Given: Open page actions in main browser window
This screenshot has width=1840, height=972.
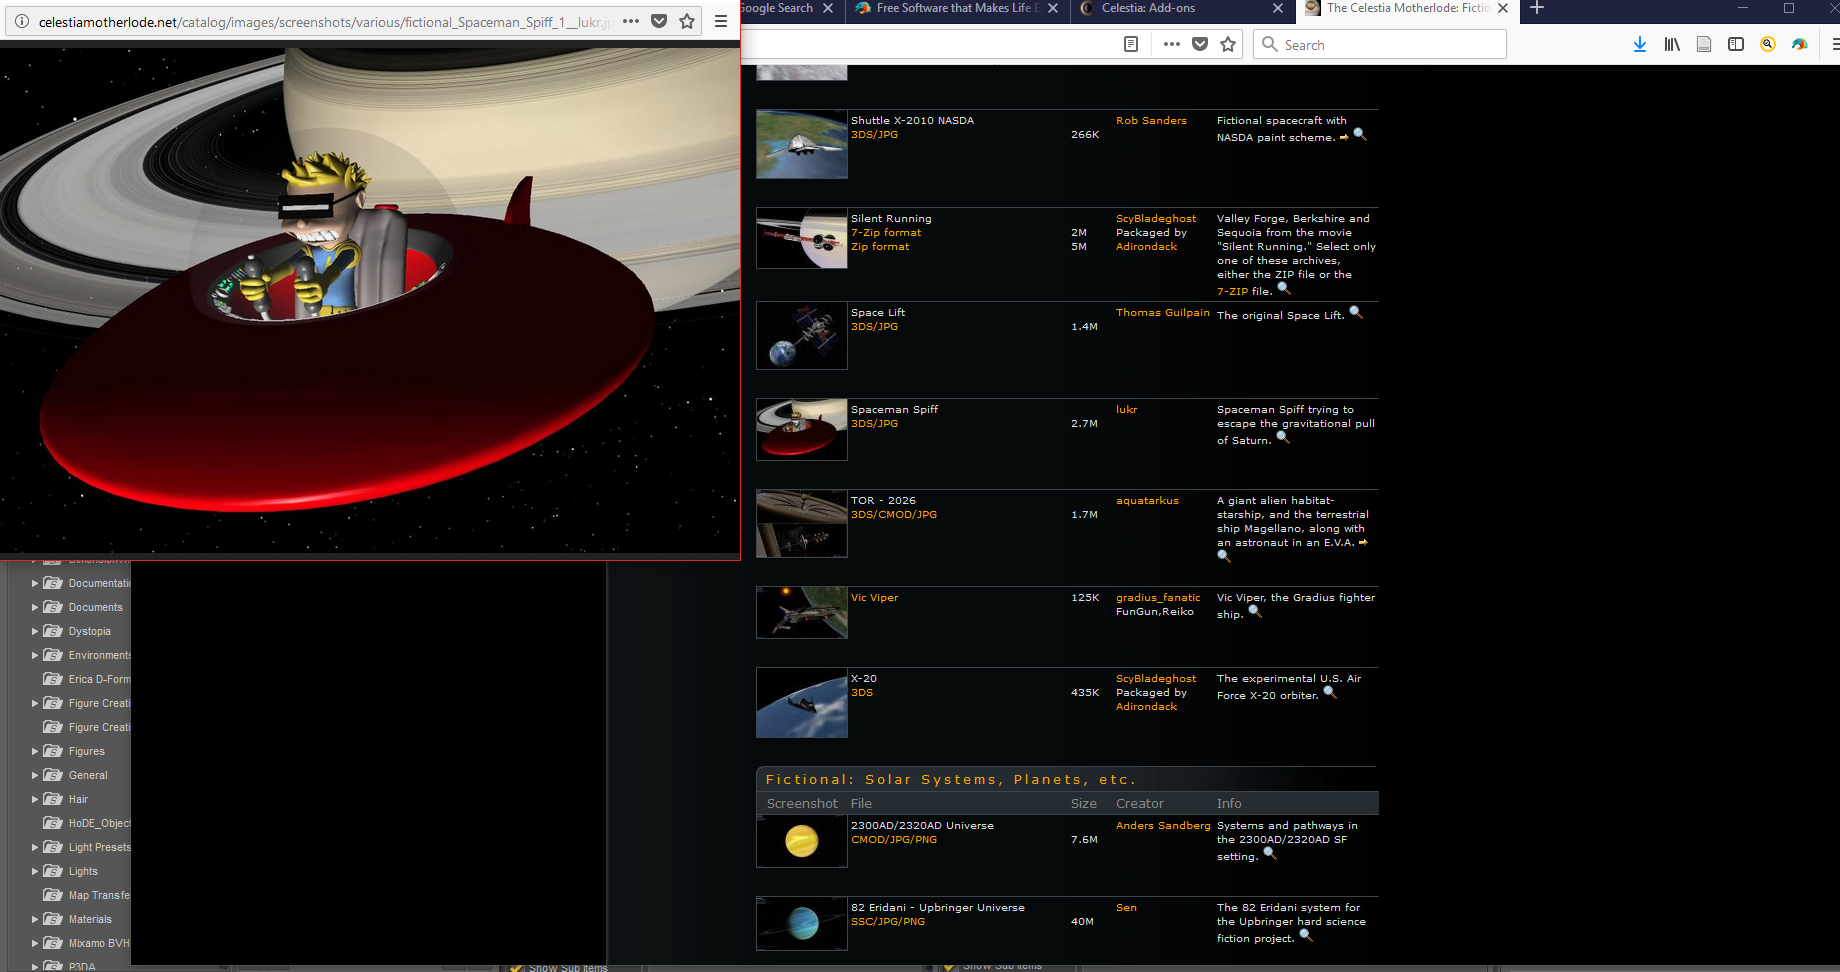Looking at the screenshot, I should [1172, 44].
